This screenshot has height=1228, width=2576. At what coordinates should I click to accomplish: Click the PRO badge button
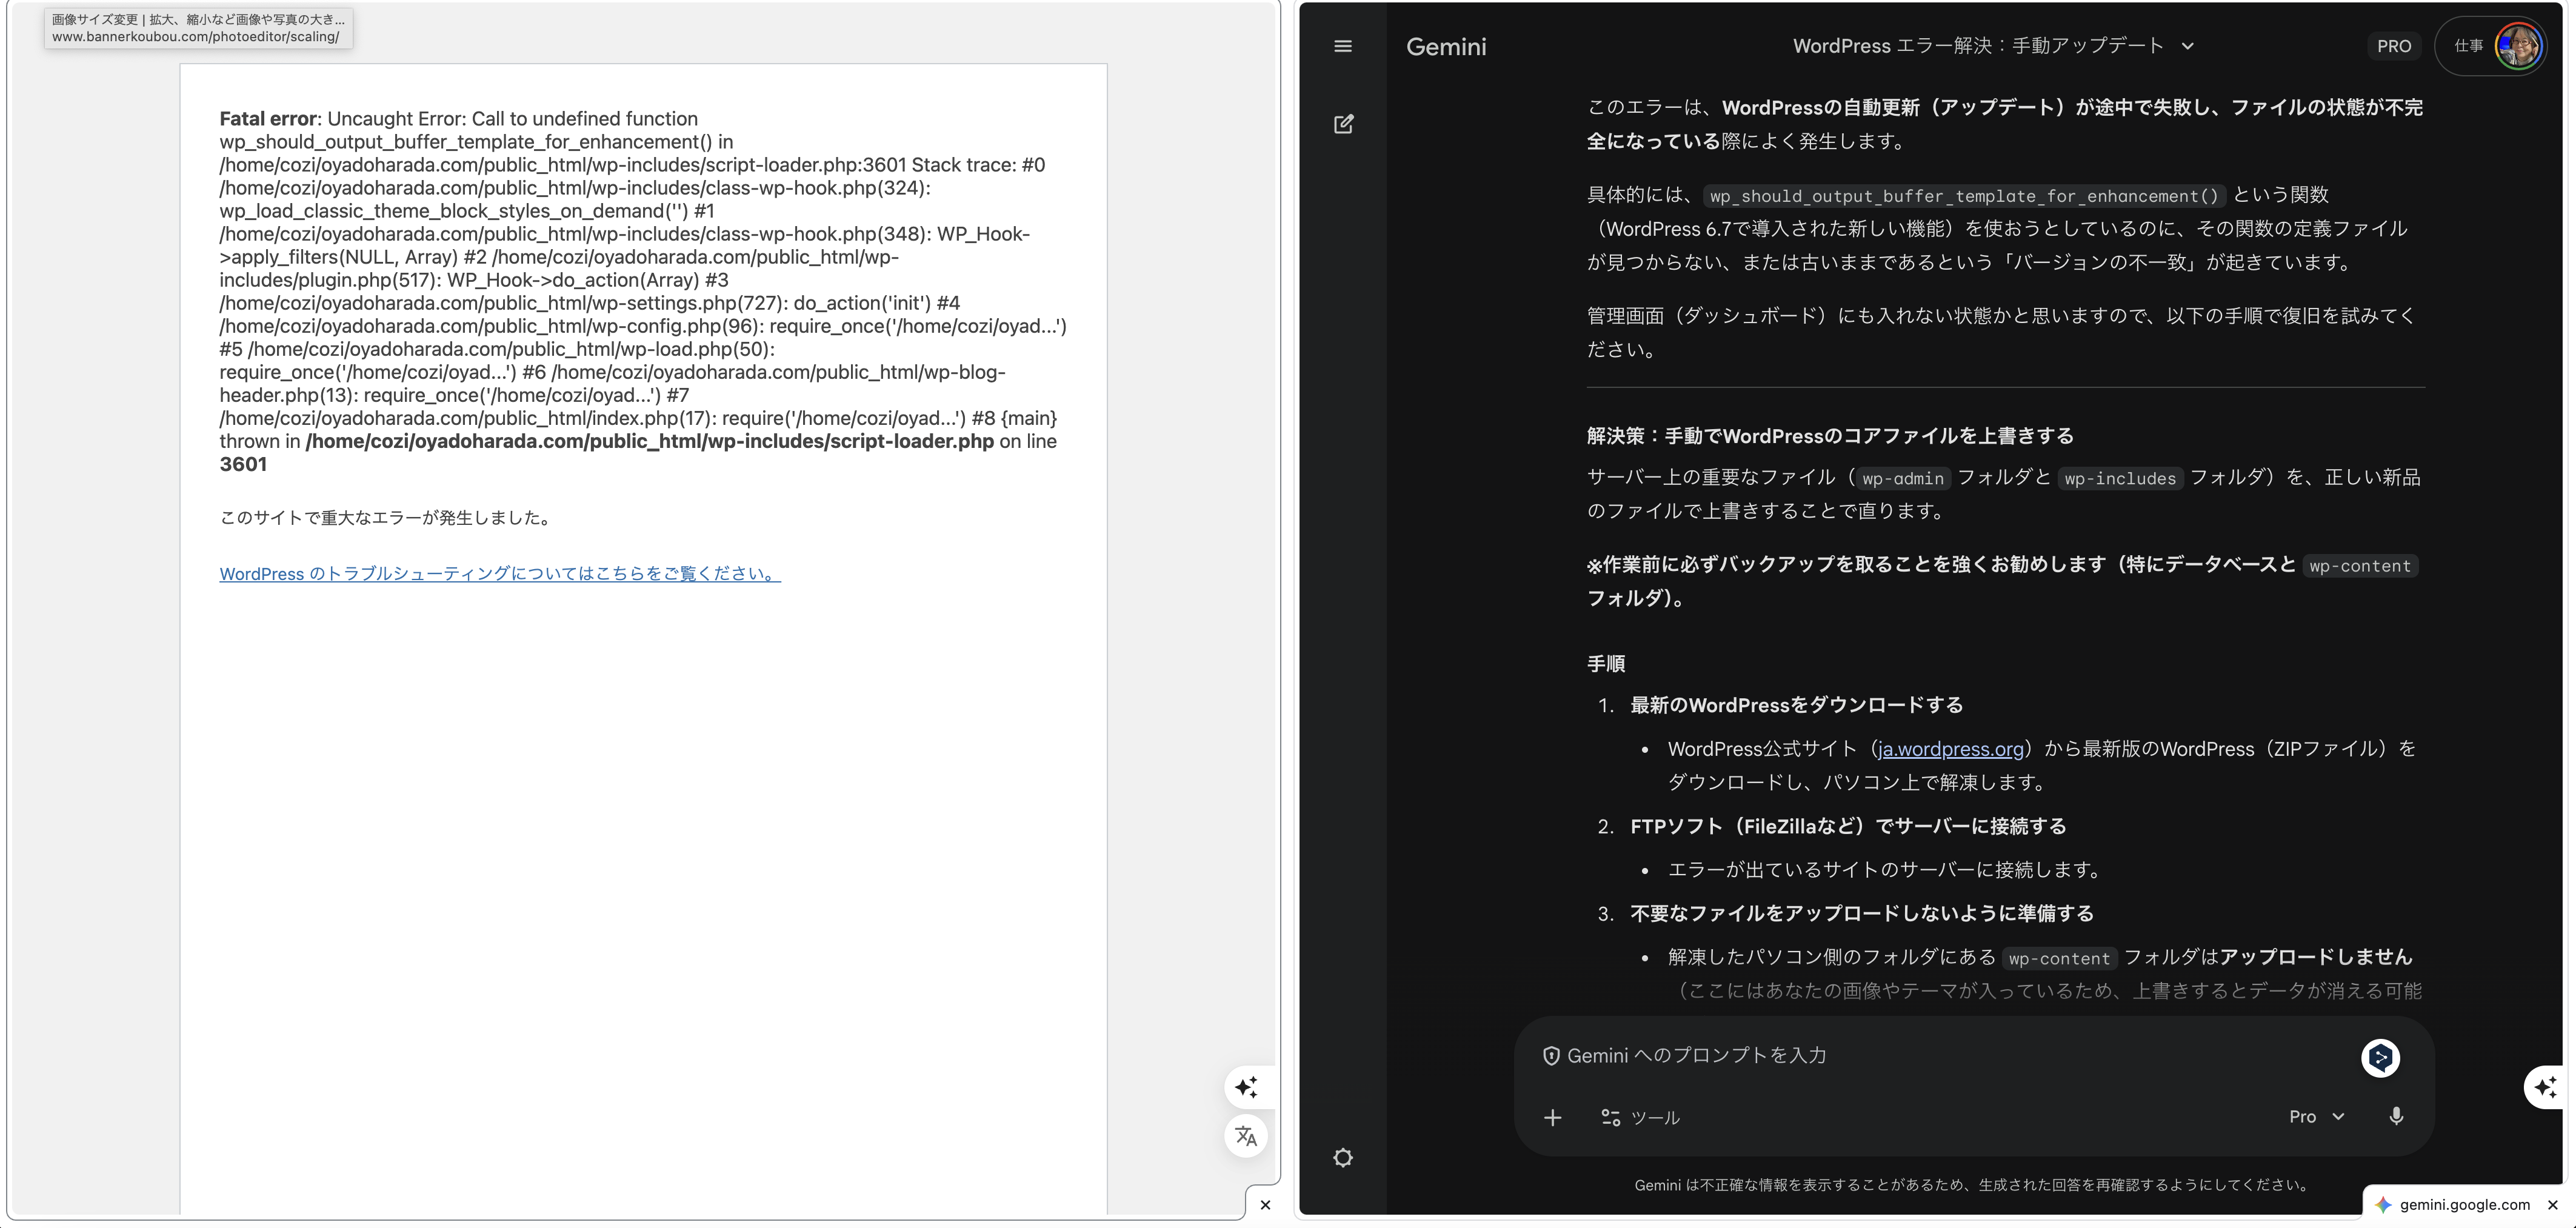point(2393,46)
